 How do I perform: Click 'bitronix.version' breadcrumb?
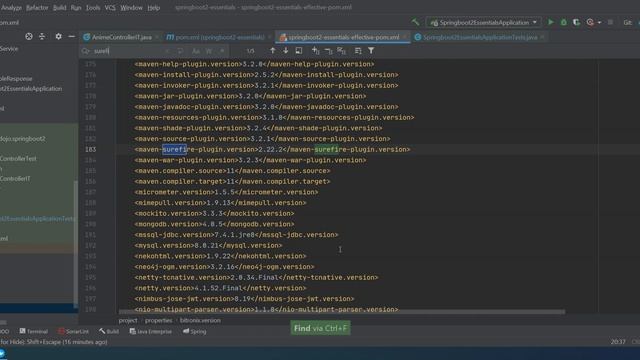click(200, 320)
